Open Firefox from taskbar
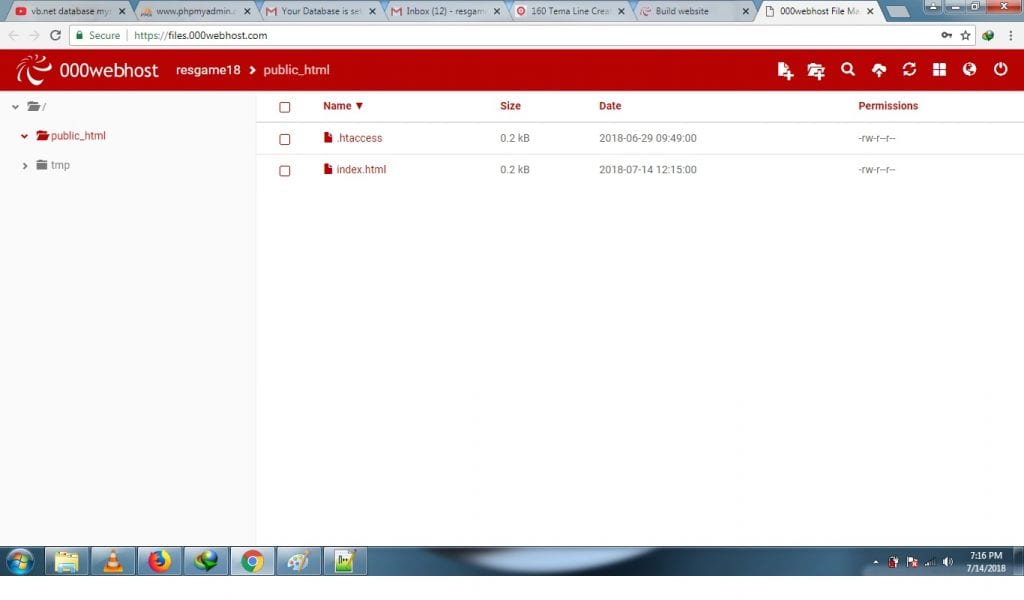Image resolution: width=1024 pixels, height=600 pixels. (x=159, y=561)
